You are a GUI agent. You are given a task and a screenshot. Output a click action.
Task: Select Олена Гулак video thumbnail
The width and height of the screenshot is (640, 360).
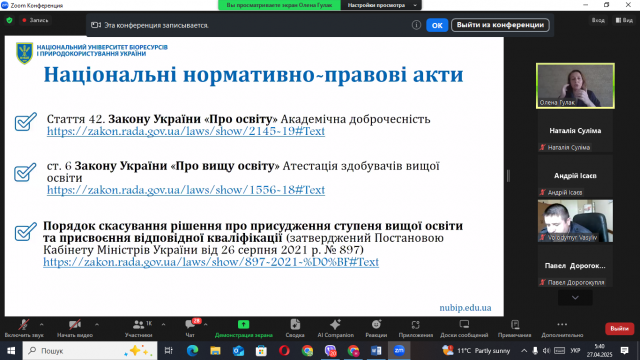tap(575, 86)
